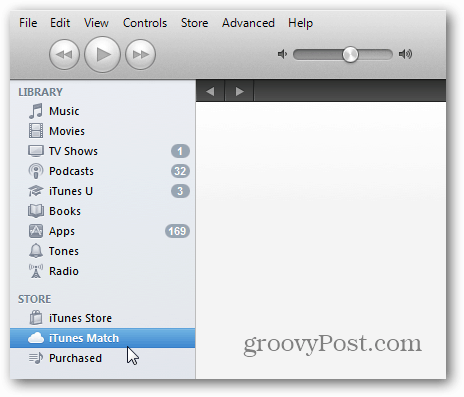Image resolution: width=464 pixels, height=397 pixels.
Task: Click the Movies film strip icon
Action: tap(36, 131)
